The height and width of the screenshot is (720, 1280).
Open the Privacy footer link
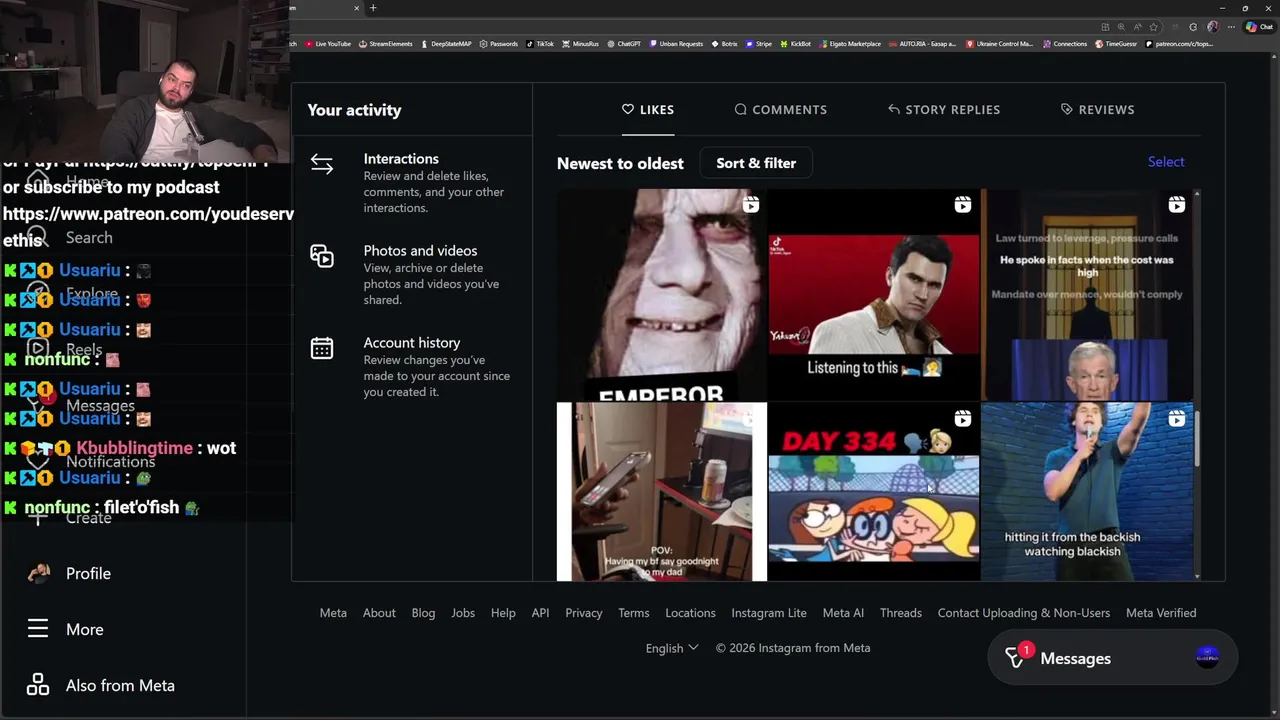(x=583, y=613)
